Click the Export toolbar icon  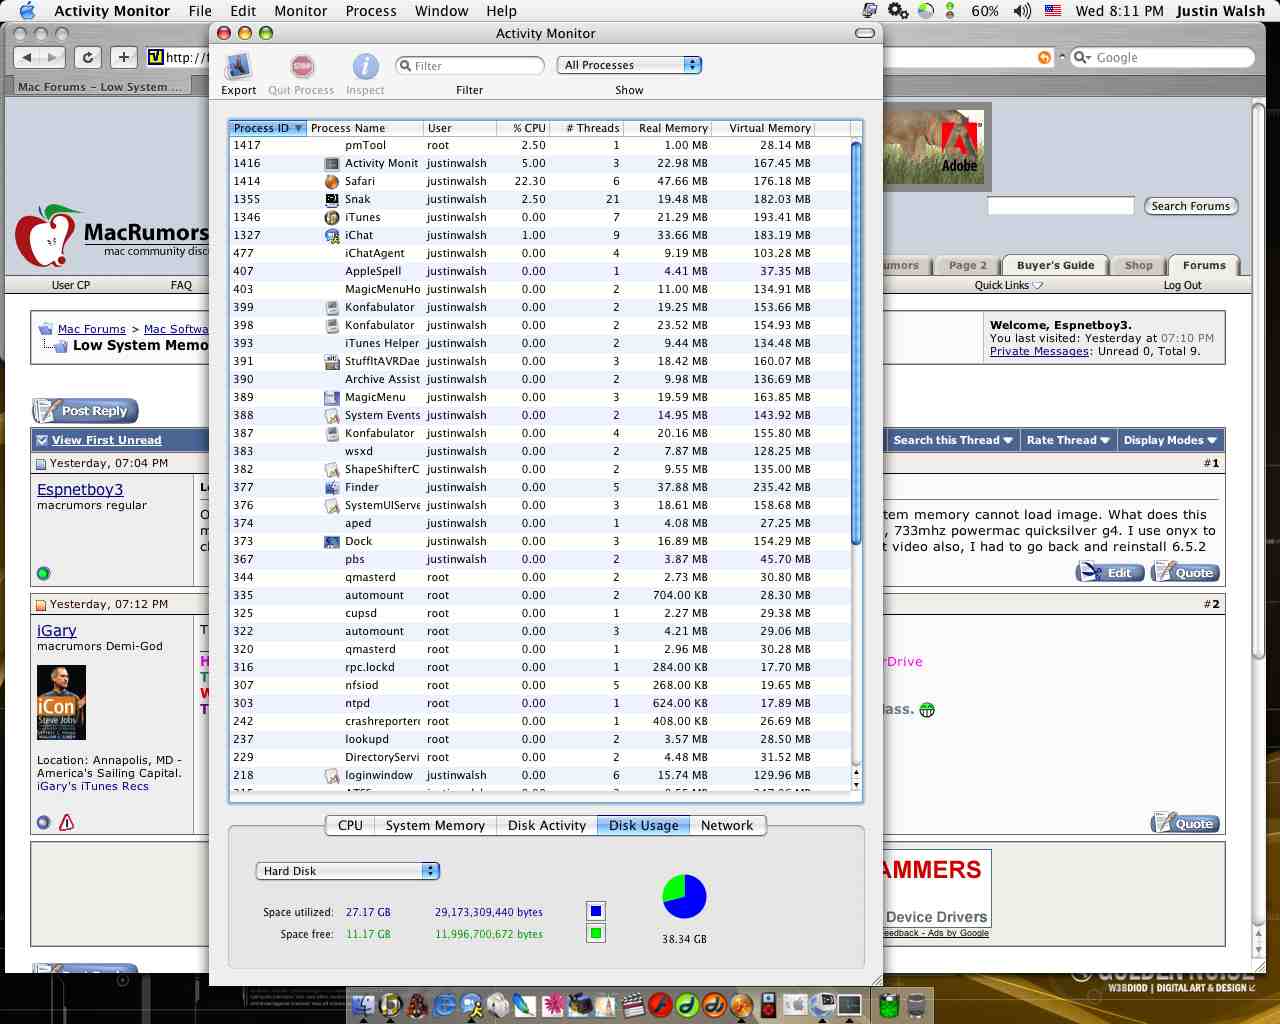tap(238, 67)
